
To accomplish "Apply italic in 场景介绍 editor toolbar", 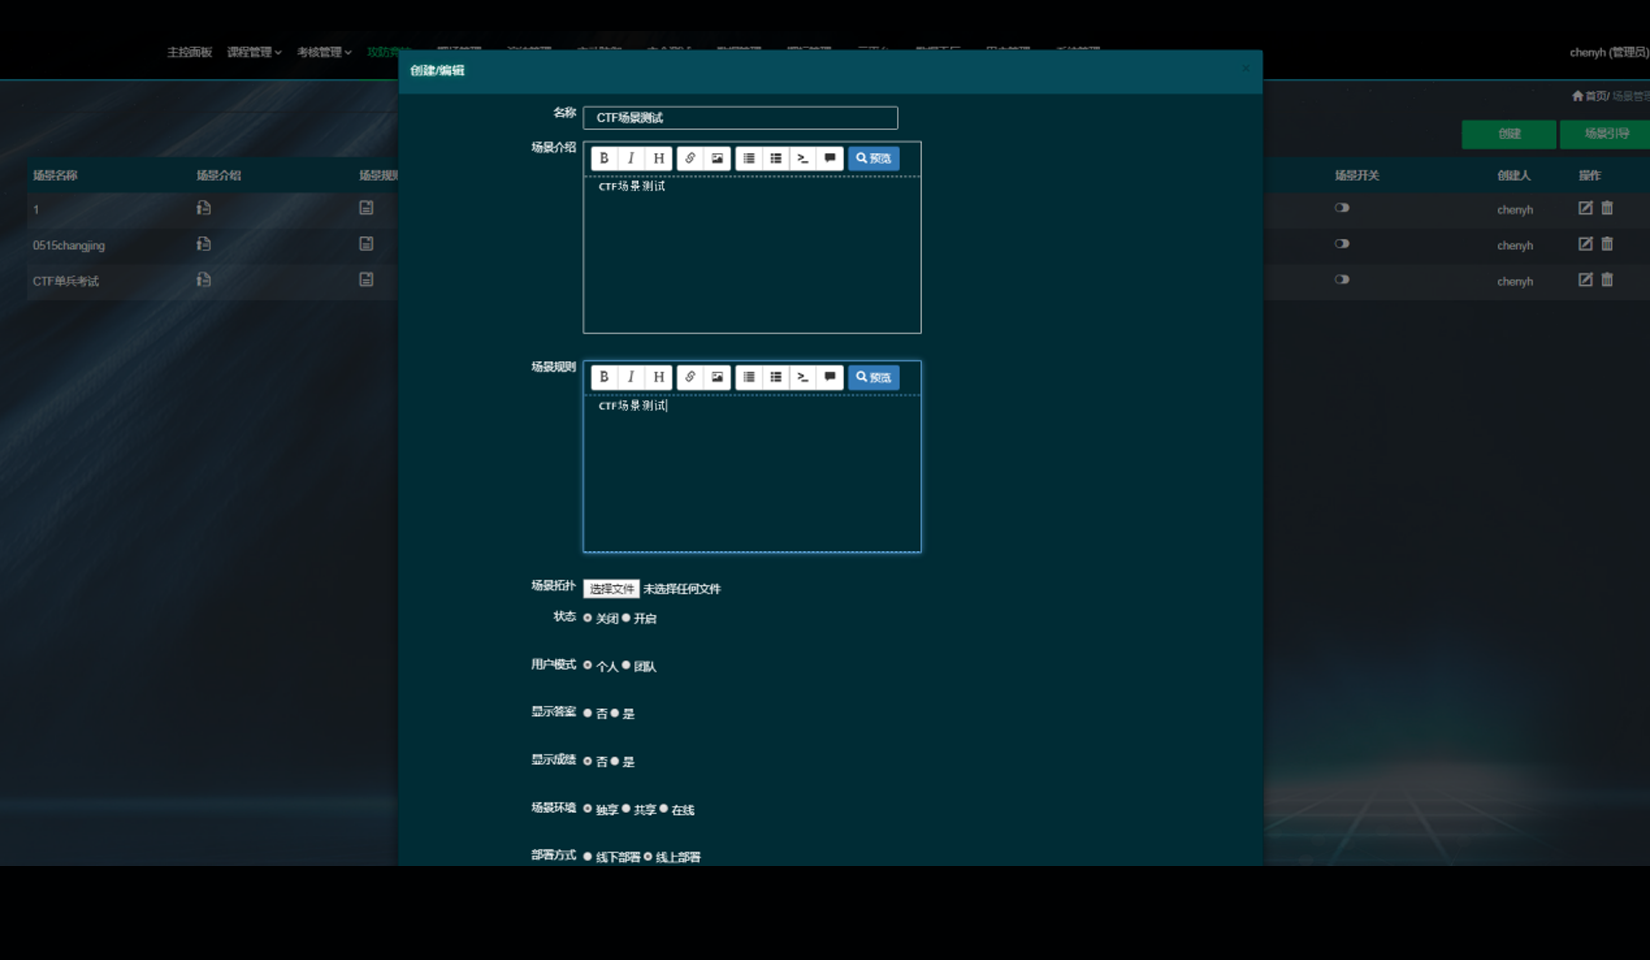I will 631,158.
